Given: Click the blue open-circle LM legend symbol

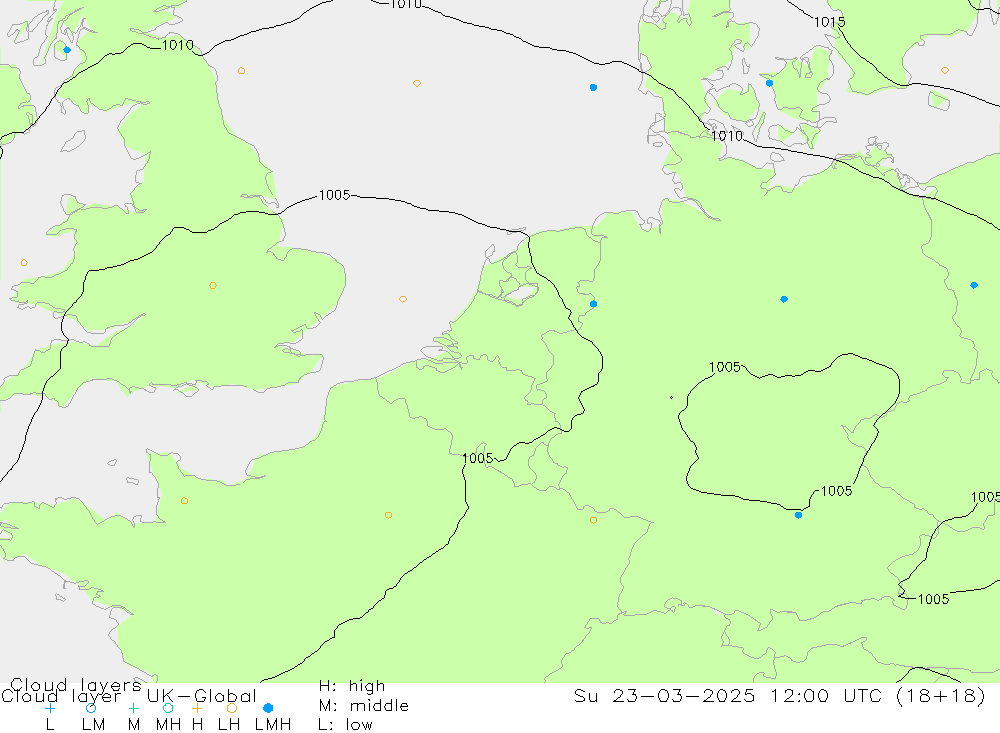Looking at the screenshot, I should pos(91,708).
